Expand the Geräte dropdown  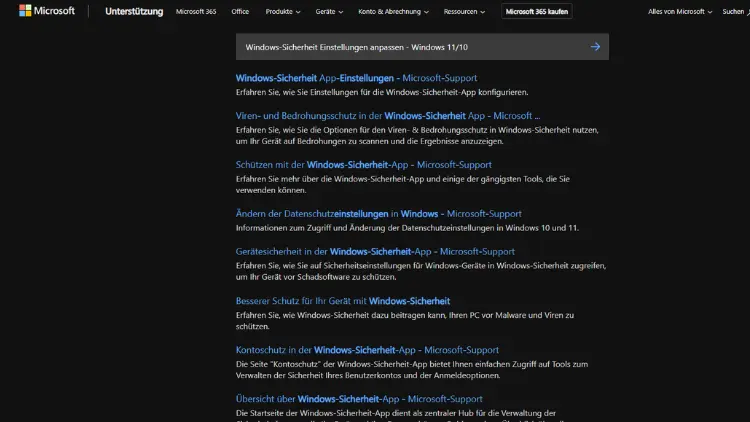329,11
